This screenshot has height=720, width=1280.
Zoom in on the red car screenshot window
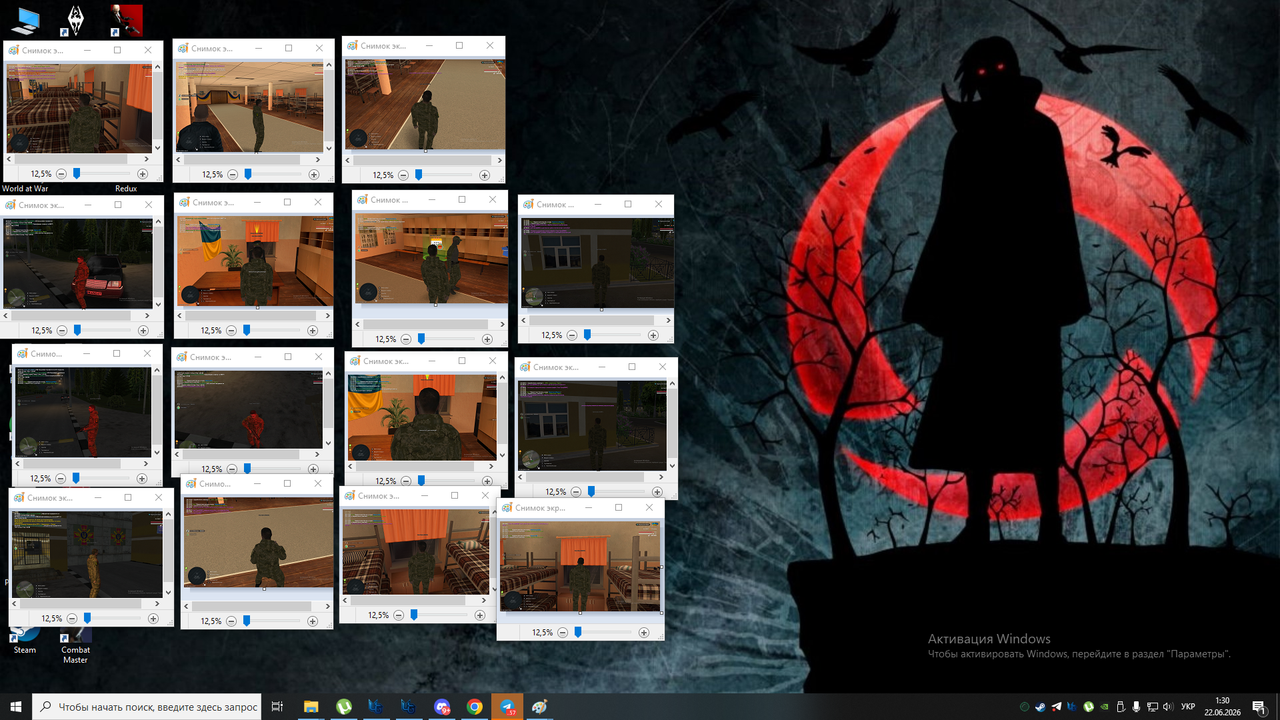pos(143,330)
